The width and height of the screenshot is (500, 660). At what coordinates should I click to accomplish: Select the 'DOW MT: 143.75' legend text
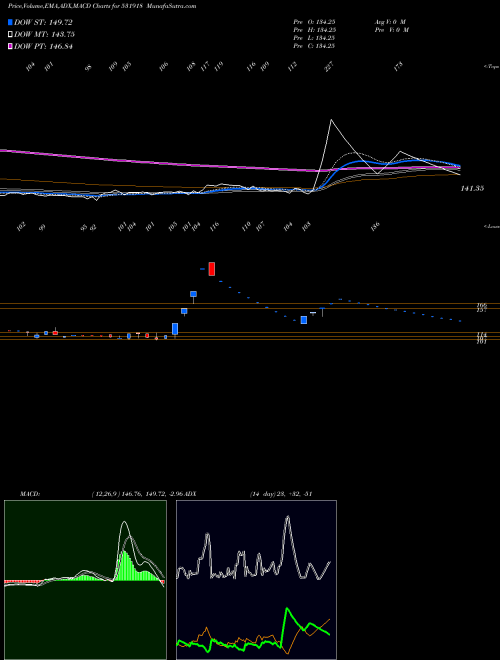44,35
